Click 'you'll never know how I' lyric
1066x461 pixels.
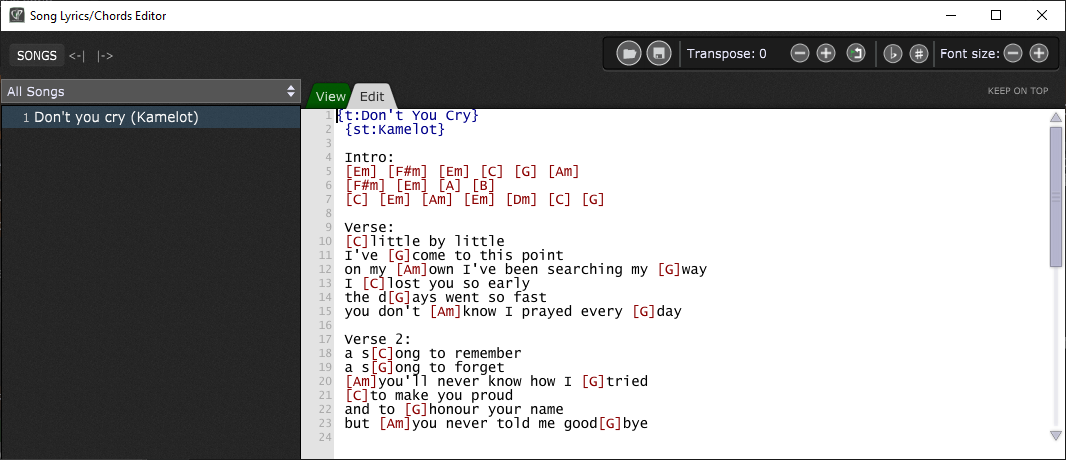pos(475,381)
